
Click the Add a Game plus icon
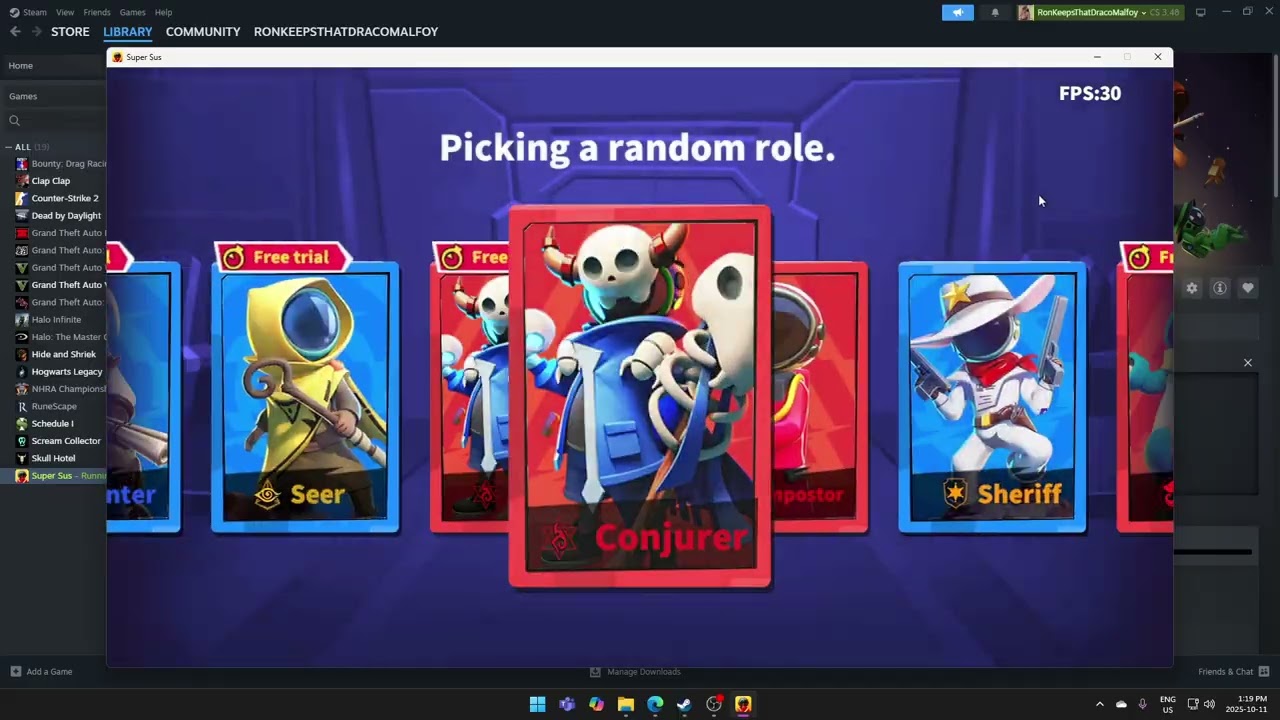(15, 672)
